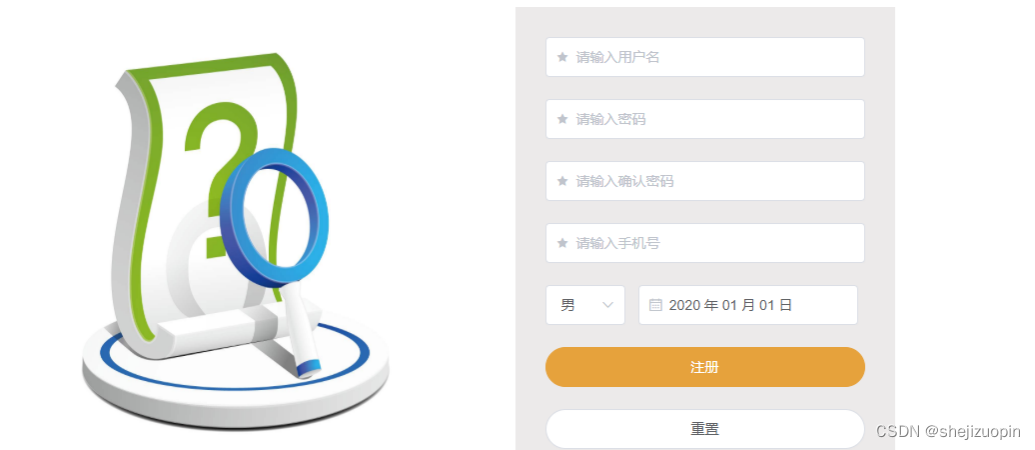The width and height of the screenshot is (1035, 450).
Task: Open the 2020 年 01 月 01 日 date picker
Action: [748, 305]
